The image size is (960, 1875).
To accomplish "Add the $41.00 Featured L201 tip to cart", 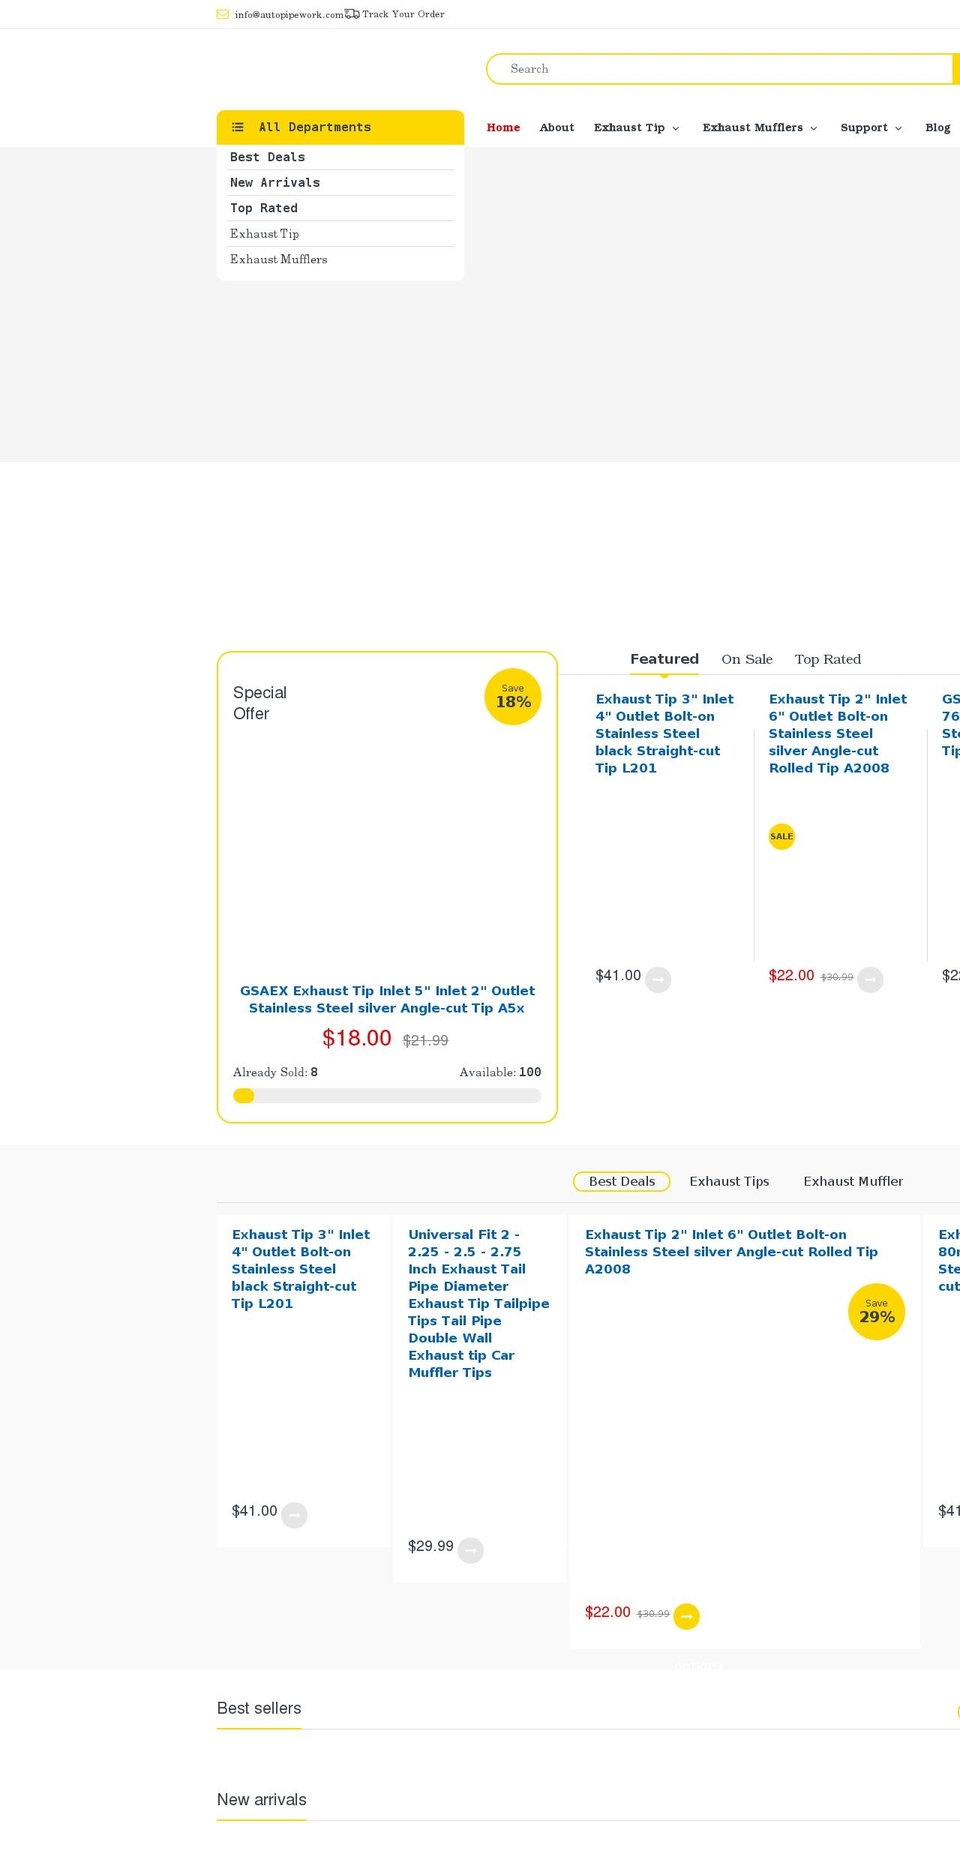I will coord(658,979).
